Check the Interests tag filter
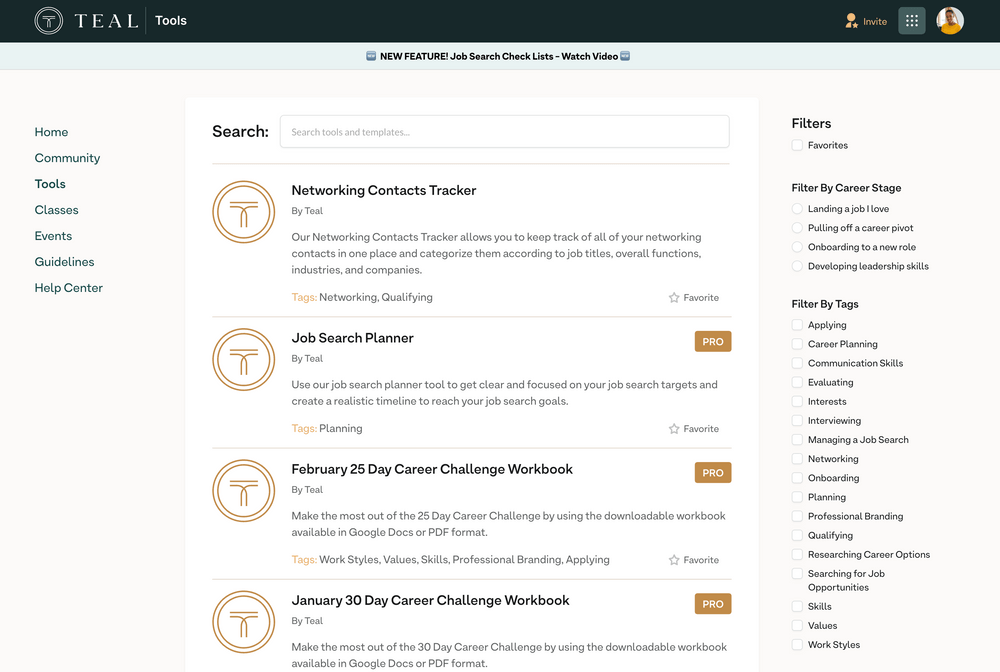The image size is (1000, 672). (797, 402)
